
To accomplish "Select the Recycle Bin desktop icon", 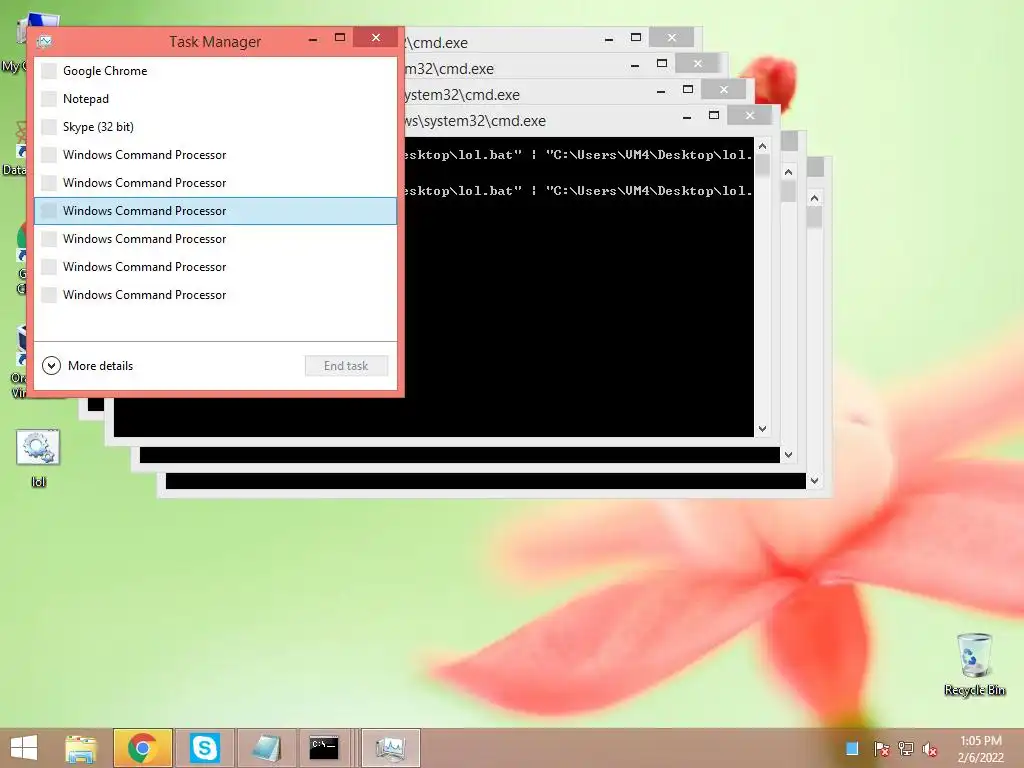I will [x=974, y=665].
